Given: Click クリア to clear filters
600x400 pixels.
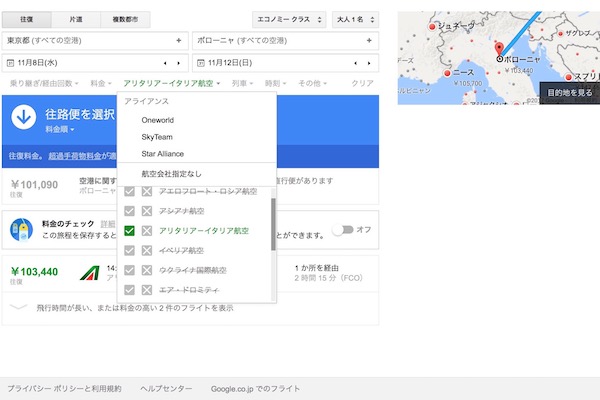Looking at the screenshot, I should (362, 83).
